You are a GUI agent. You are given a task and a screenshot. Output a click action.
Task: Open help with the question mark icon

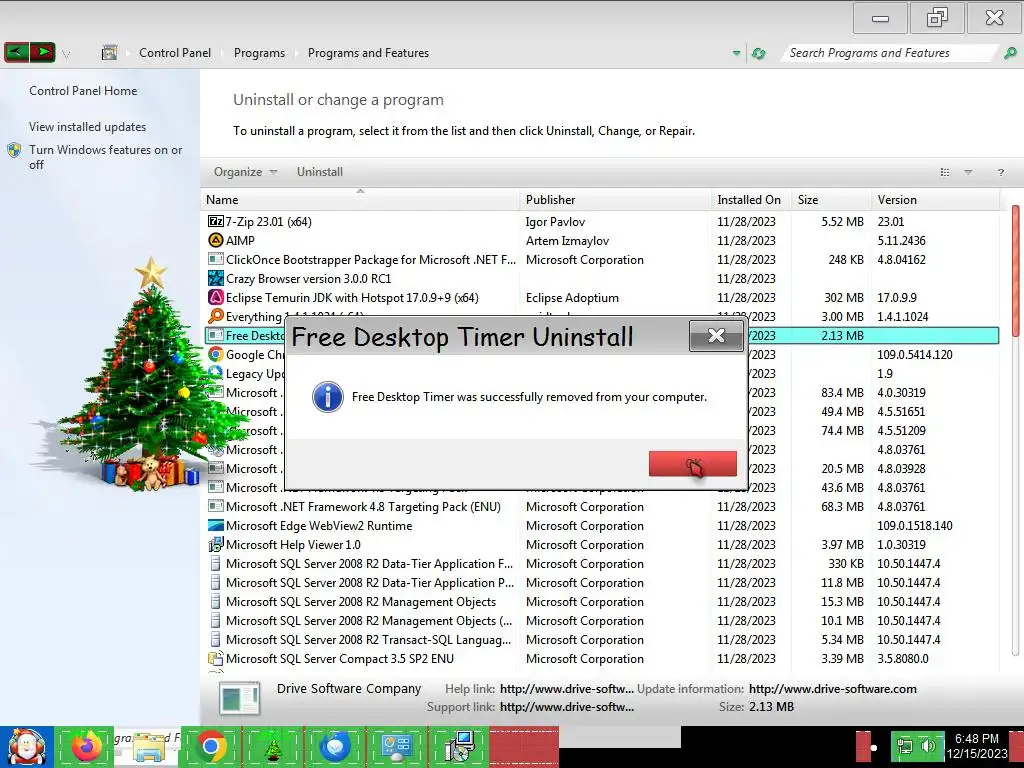[1000, 172]
